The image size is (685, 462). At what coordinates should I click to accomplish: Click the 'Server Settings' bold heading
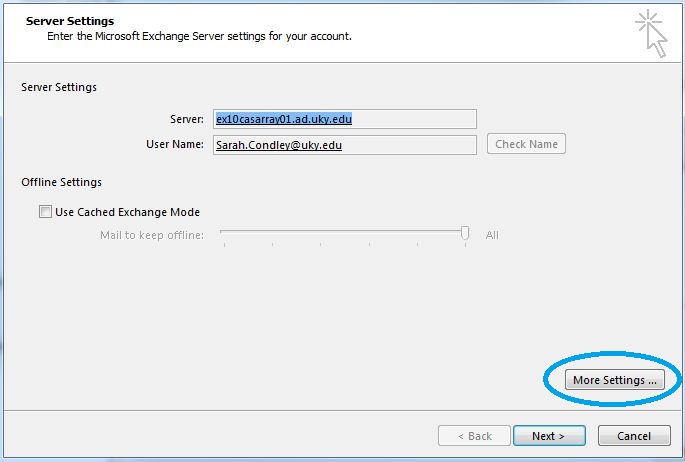(70, 21)
